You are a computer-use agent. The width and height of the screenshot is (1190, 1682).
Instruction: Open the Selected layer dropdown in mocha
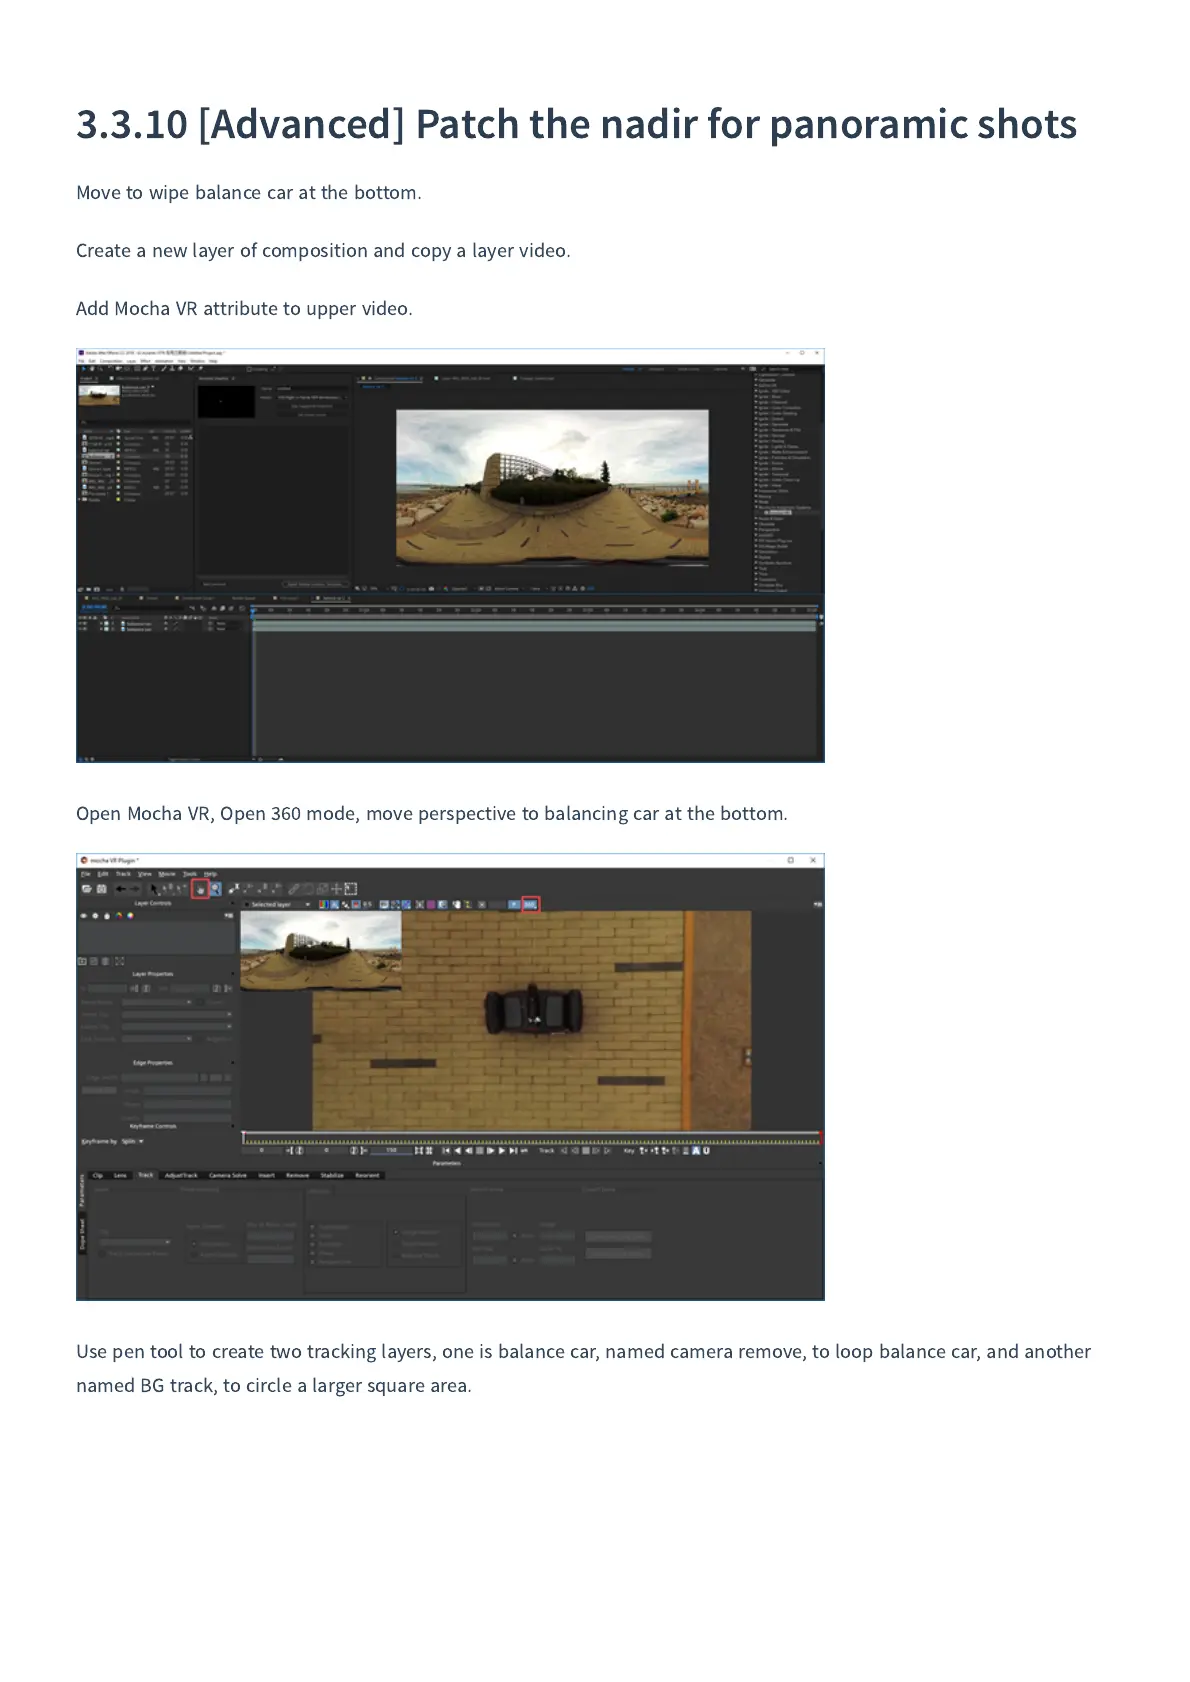click(x=277, y=904)
